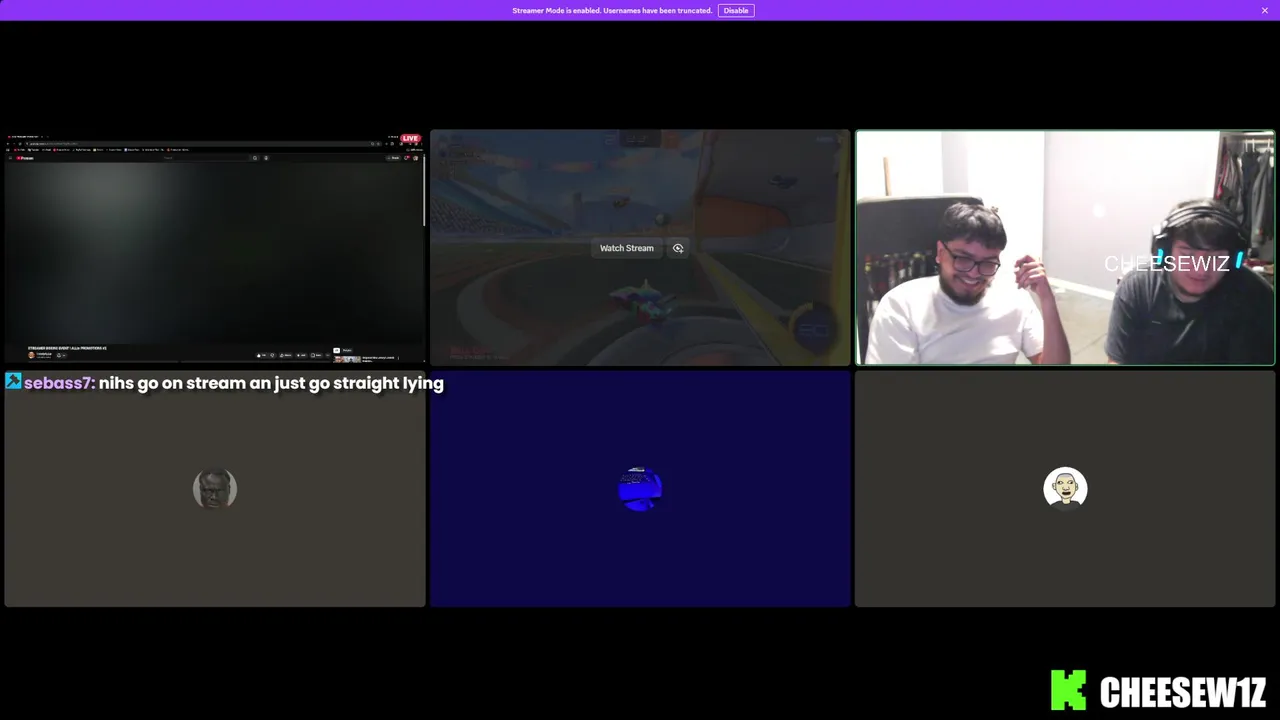This screenshot has height=720, width=1280.
Task: Focus the webcam tile with two people
Action: pos(1065,248)
